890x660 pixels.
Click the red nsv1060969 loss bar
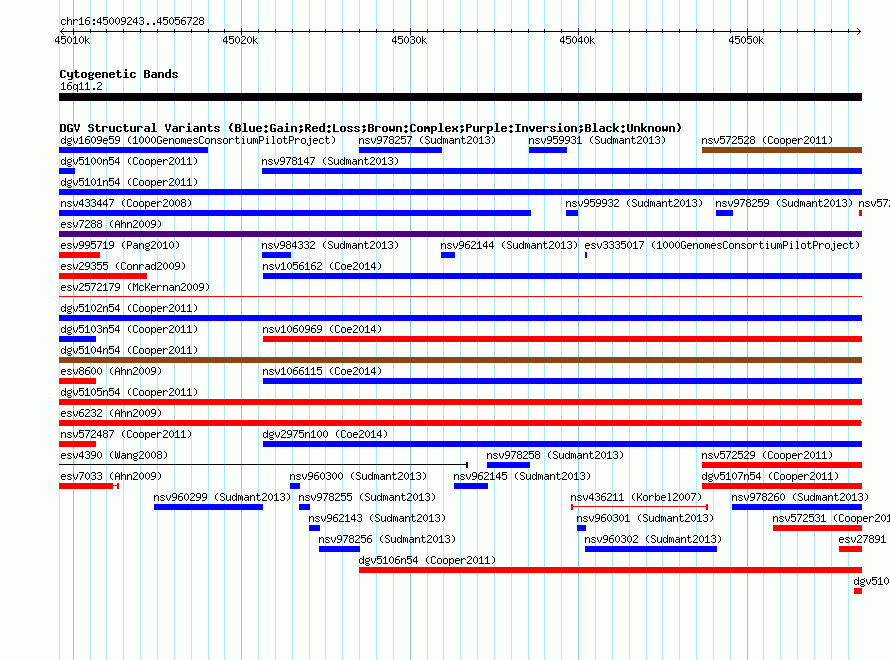click(x=562, y=339)
